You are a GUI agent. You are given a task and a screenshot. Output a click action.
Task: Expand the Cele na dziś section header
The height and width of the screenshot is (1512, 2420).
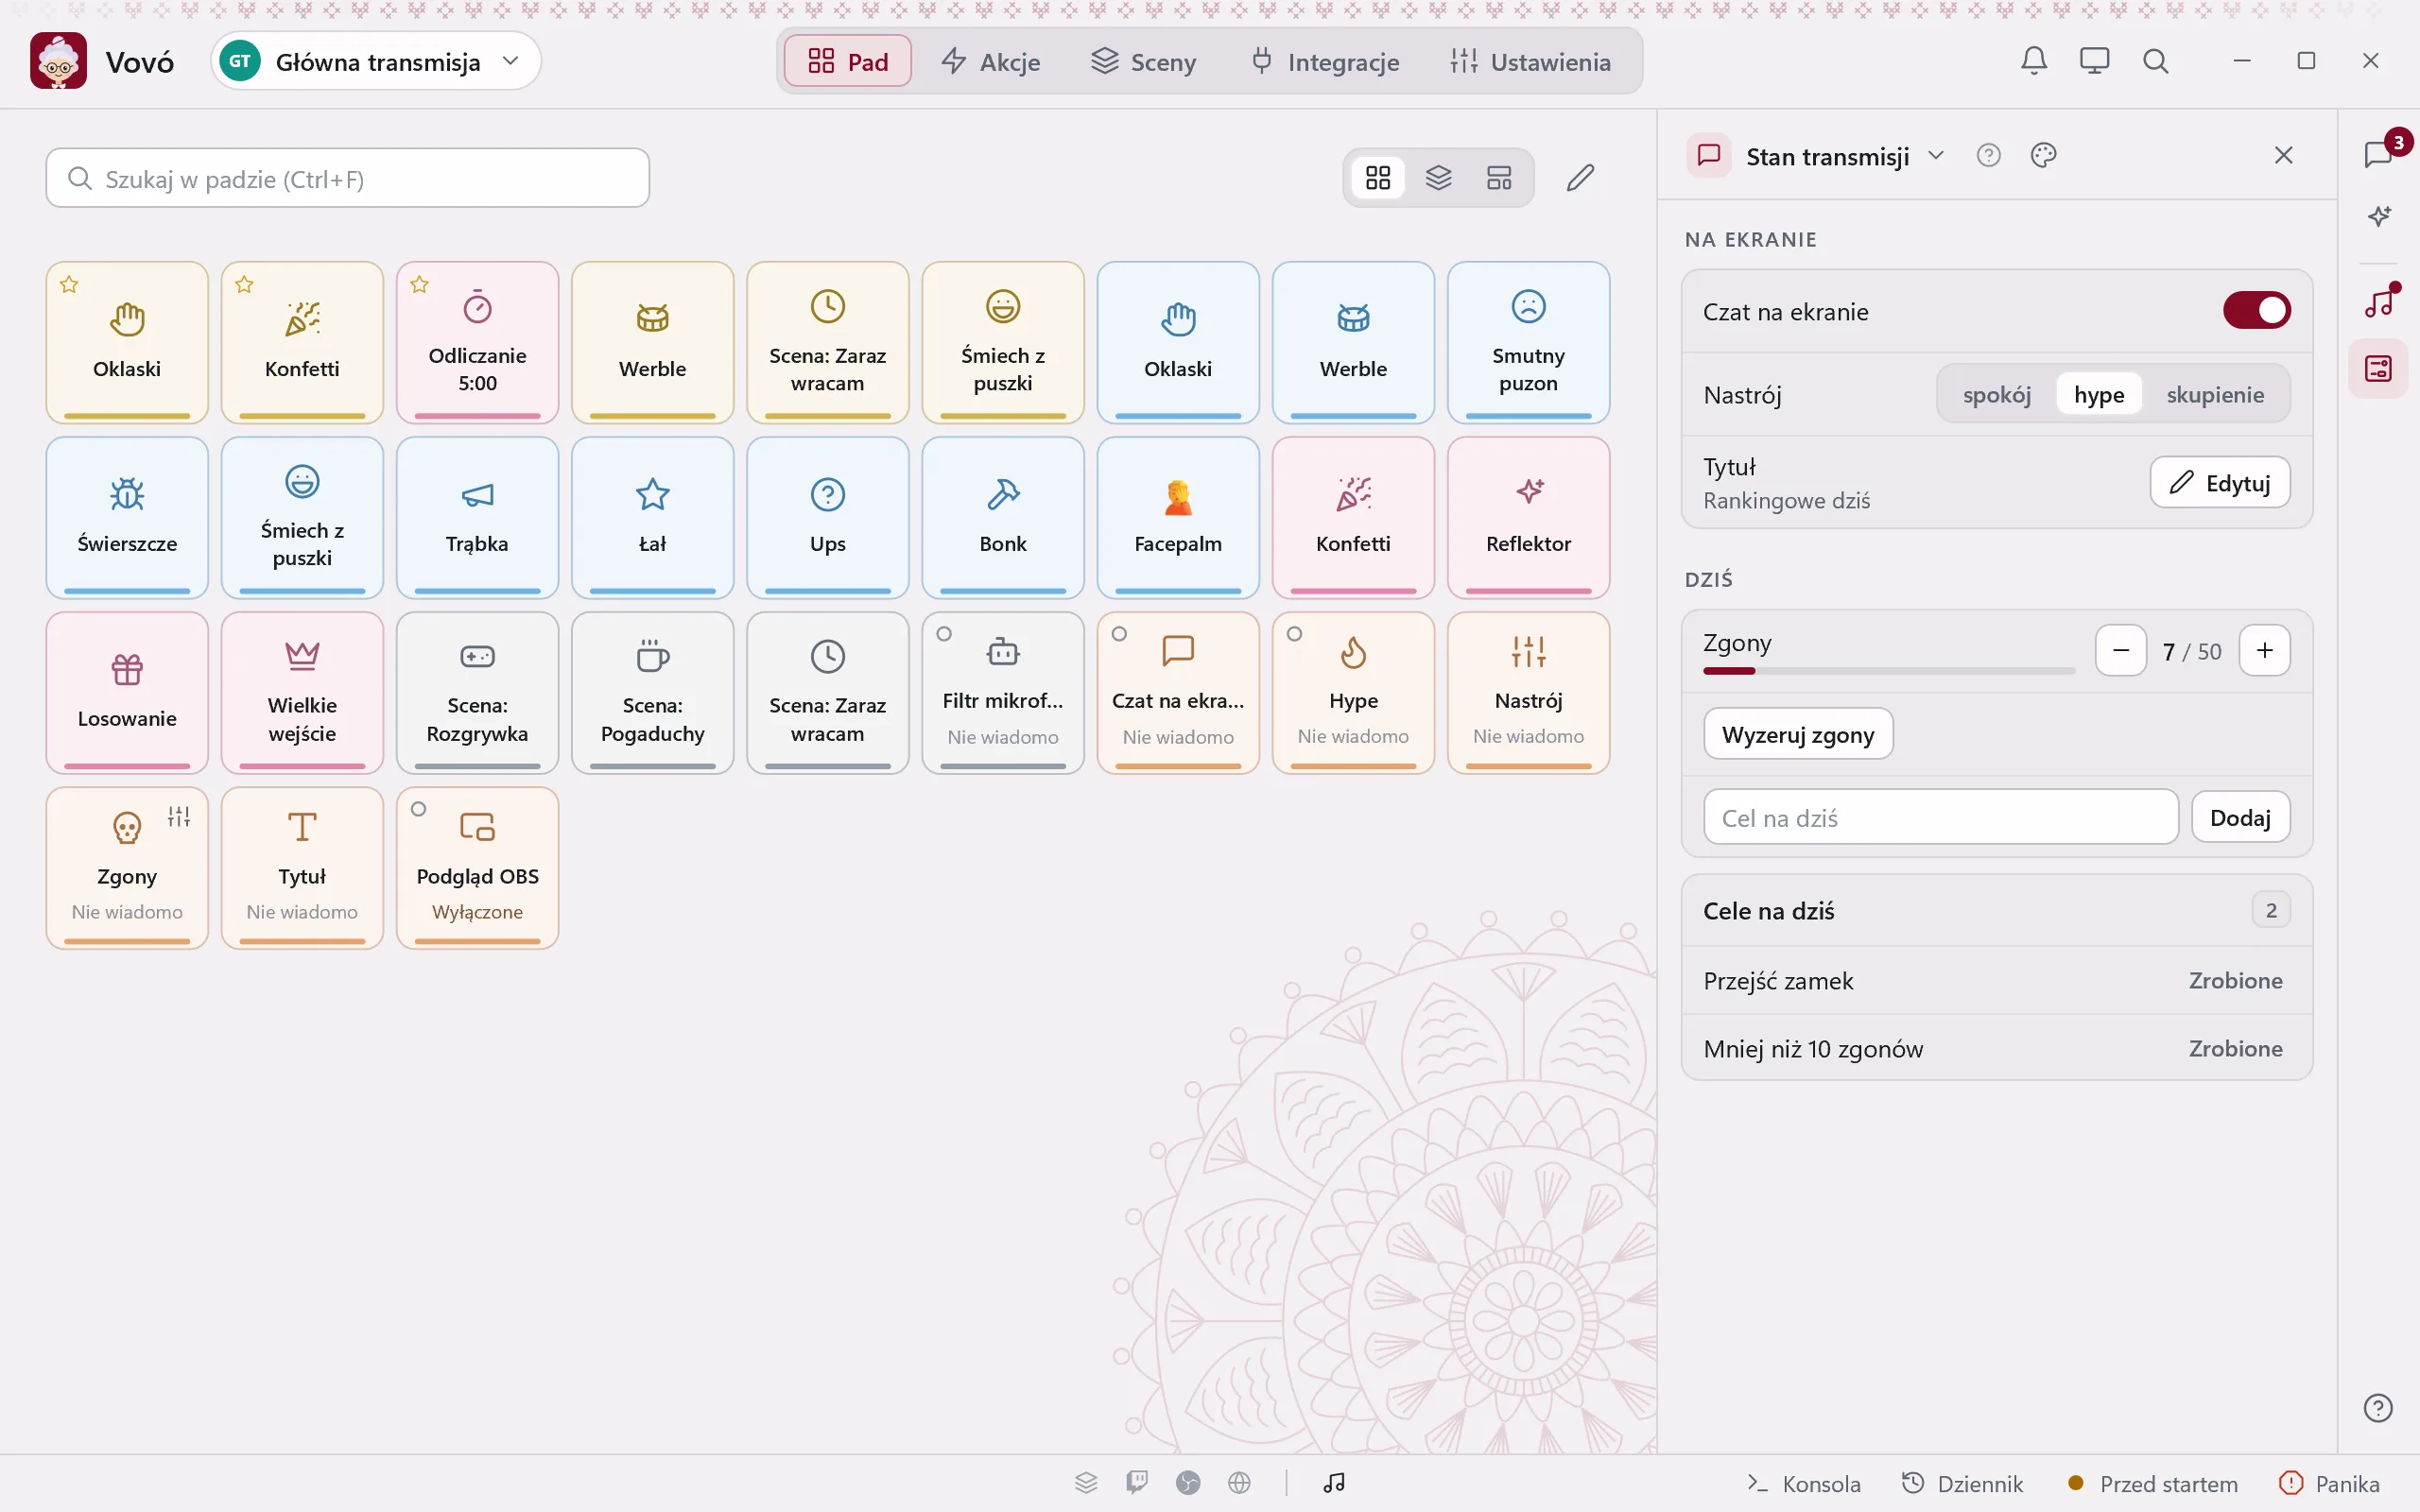click(1996, 911)
